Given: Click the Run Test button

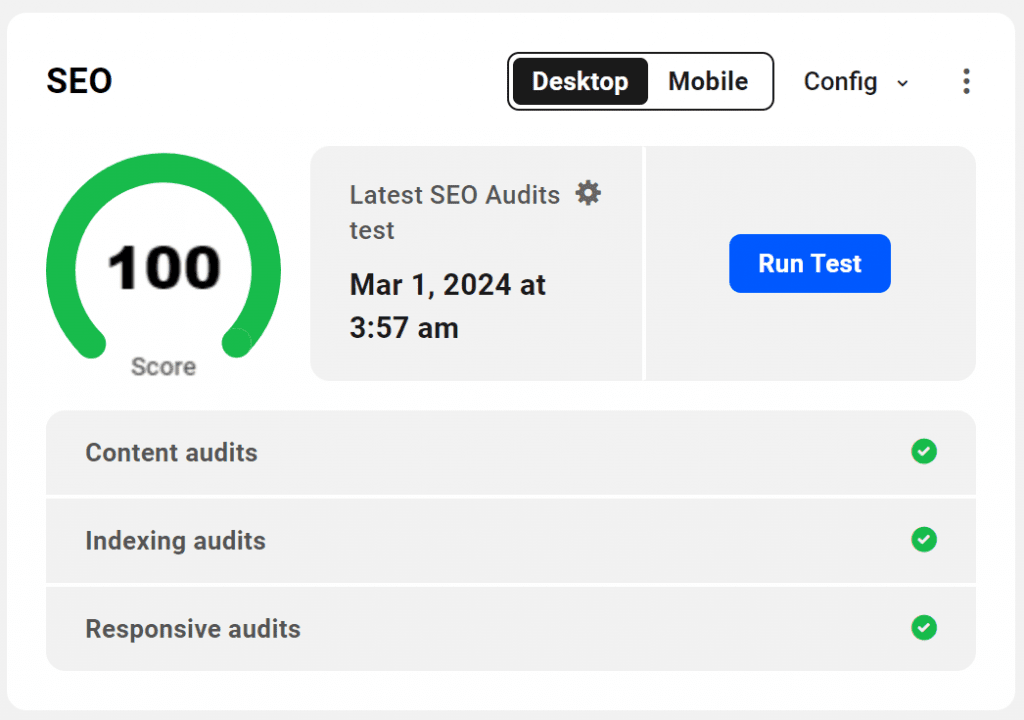Looking at the screenshot, I should pyautogui.click(x=810, y=263).
